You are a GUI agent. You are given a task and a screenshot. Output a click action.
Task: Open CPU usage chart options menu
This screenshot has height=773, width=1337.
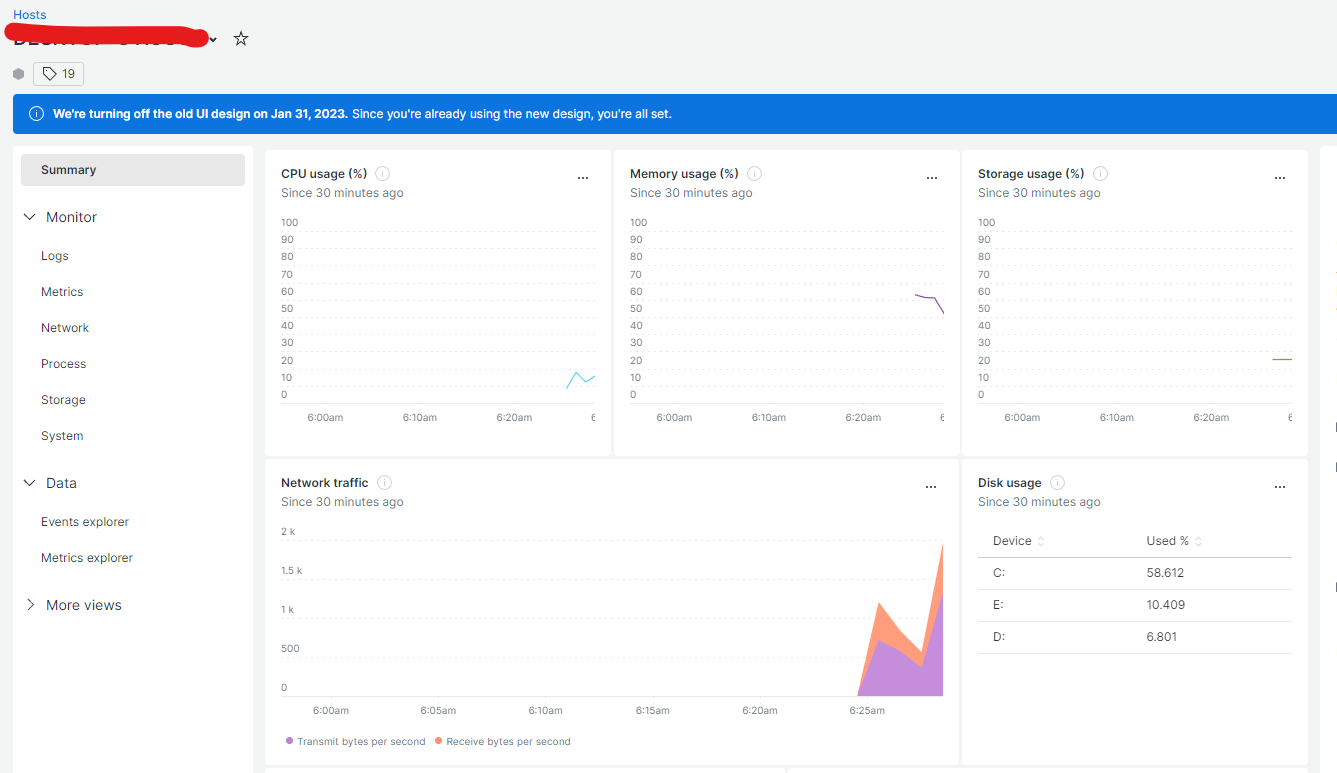tap(583, 178)
